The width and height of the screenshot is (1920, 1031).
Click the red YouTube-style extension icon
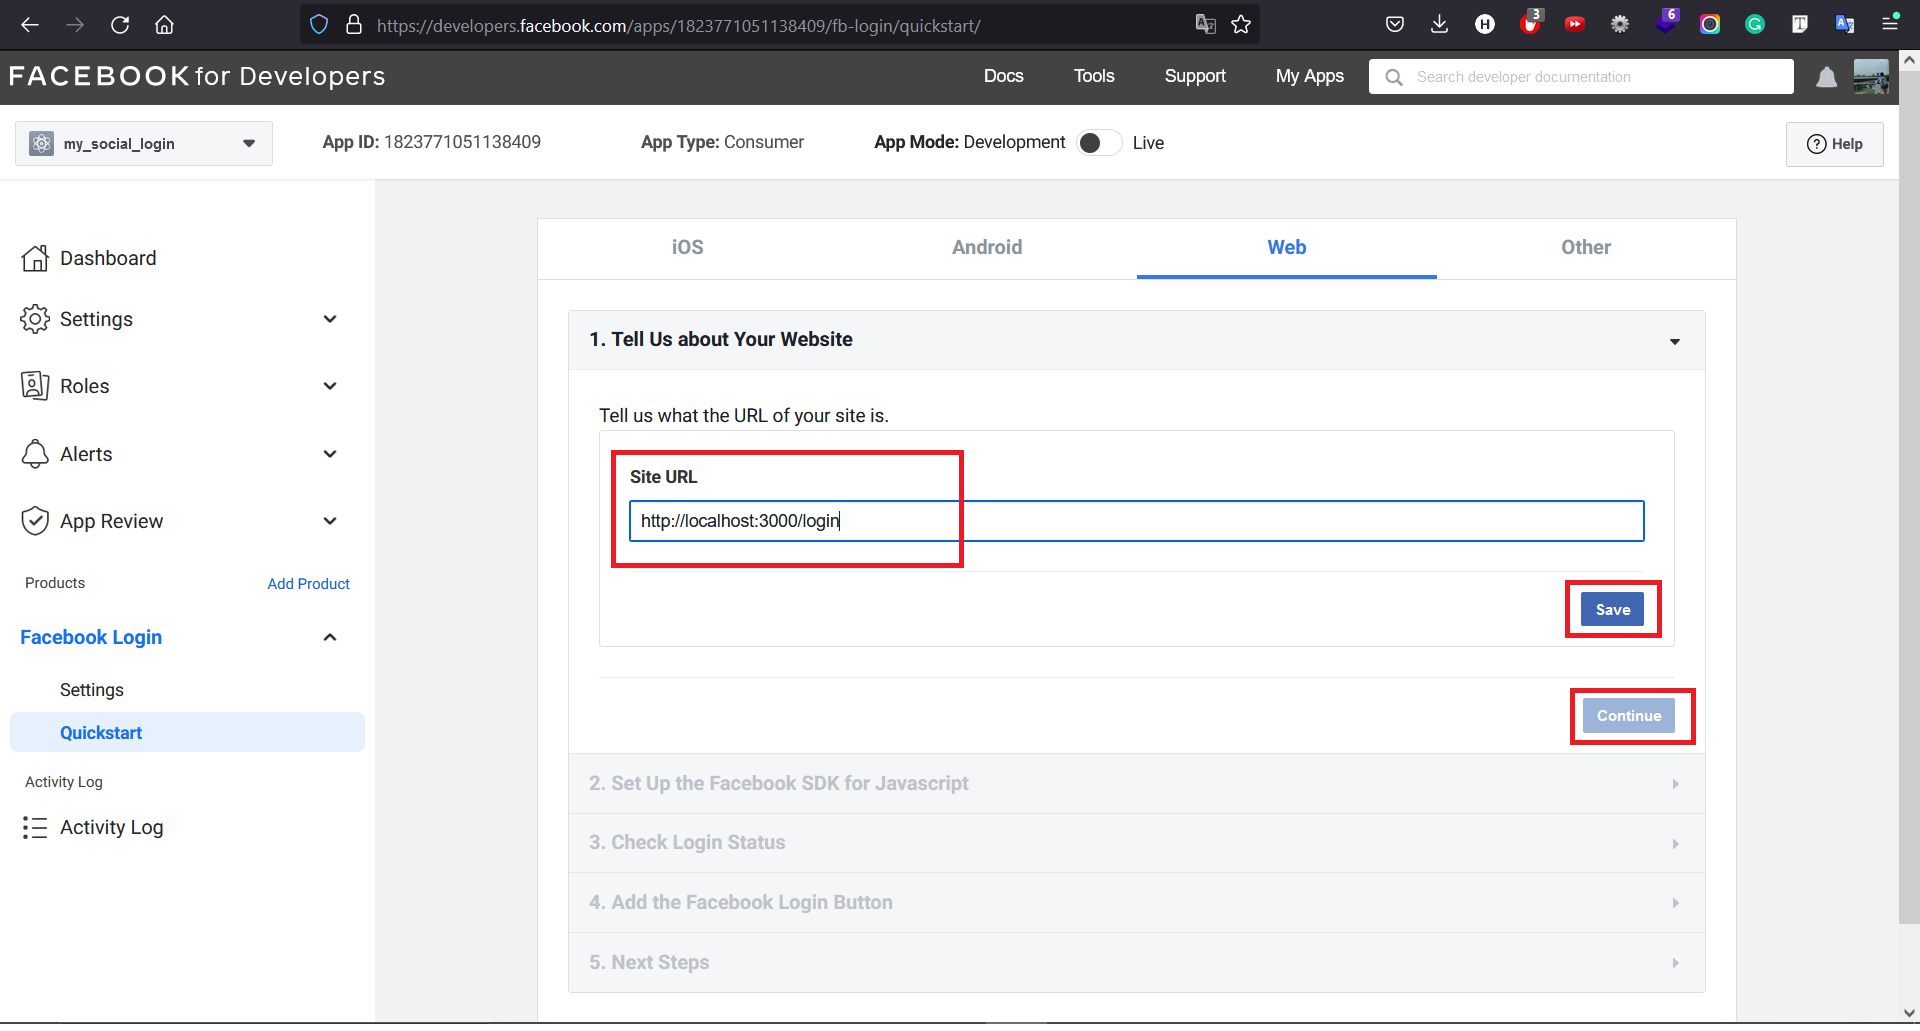1575,25
